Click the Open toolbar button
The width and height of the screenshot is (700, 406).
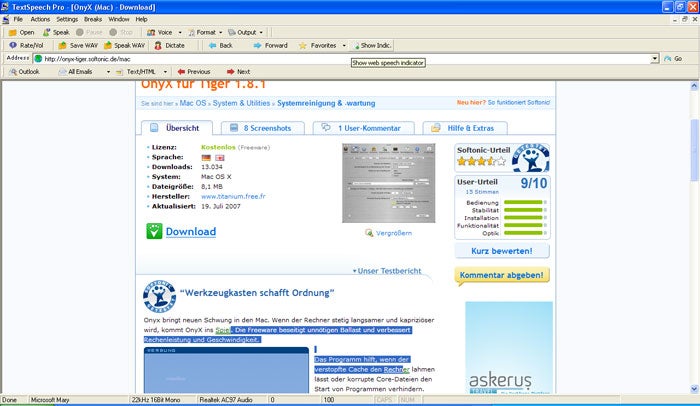(x=21, y=33)
